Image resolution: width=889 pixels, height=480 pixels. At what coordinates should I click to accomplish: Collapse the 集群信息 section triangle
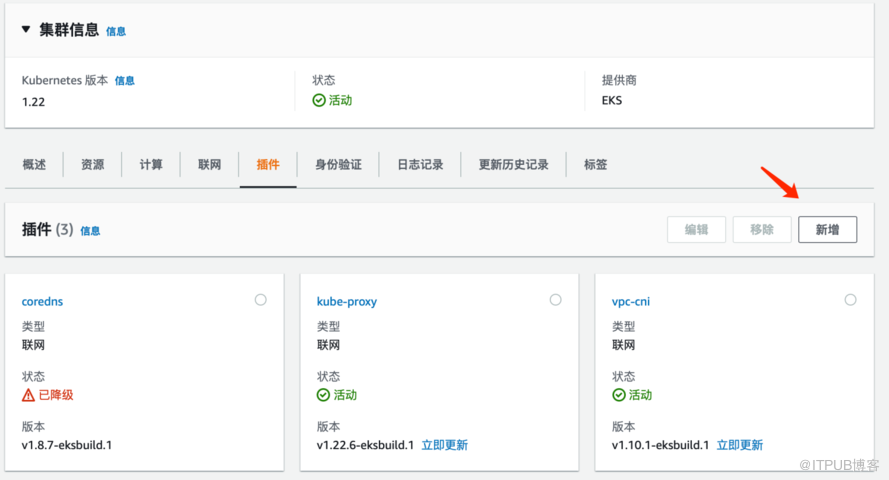pos(27,30)
